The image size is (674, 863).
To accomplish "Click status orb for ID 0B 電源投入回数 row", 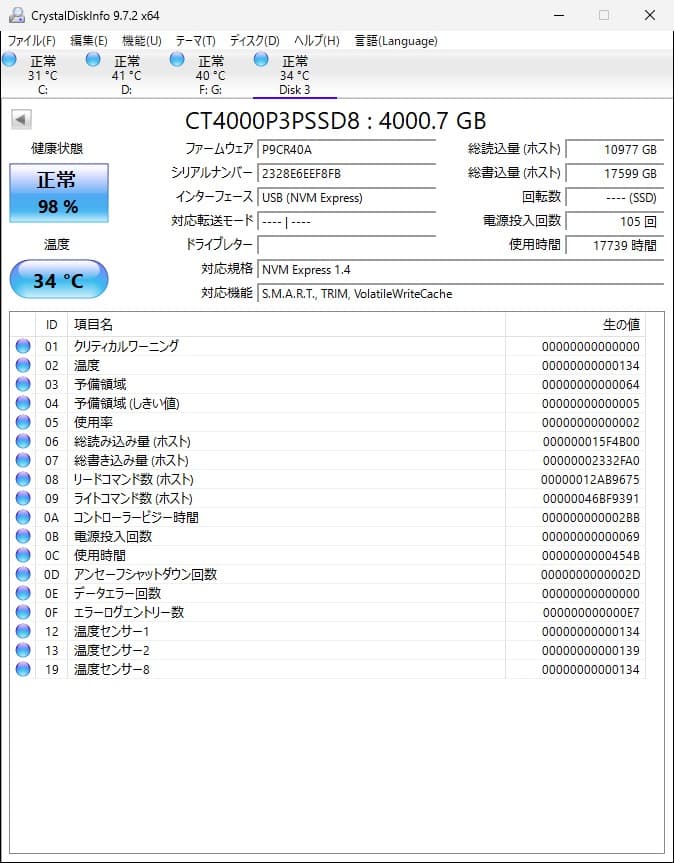I will coord(23,536).
